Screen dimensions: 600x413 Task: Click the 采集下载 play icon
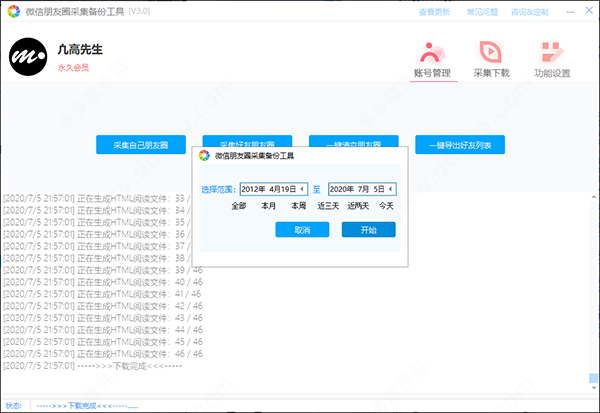pos(491,52)
